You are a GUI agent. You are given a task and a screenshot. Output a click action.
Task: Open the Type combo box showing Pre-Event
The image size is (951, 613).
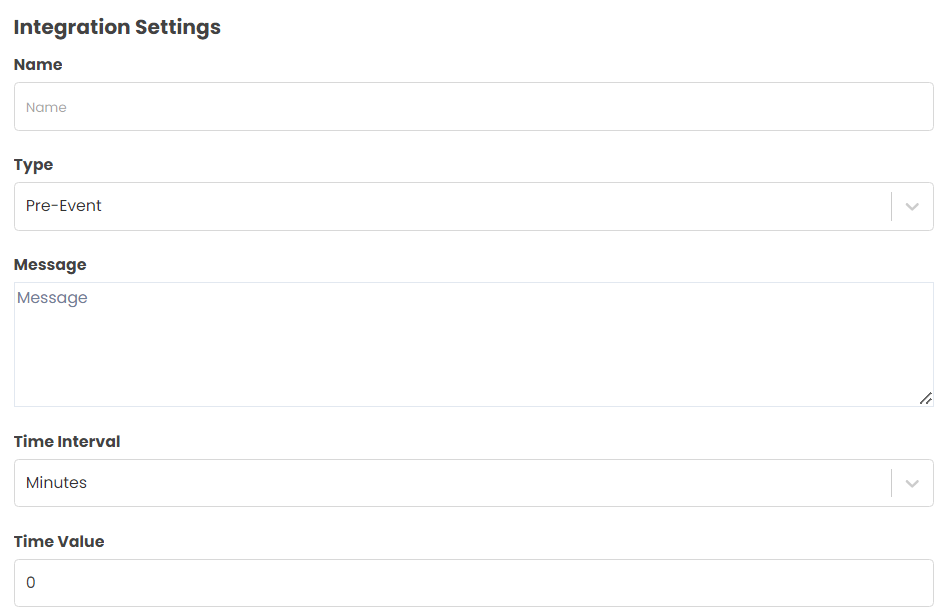(450, 207)
